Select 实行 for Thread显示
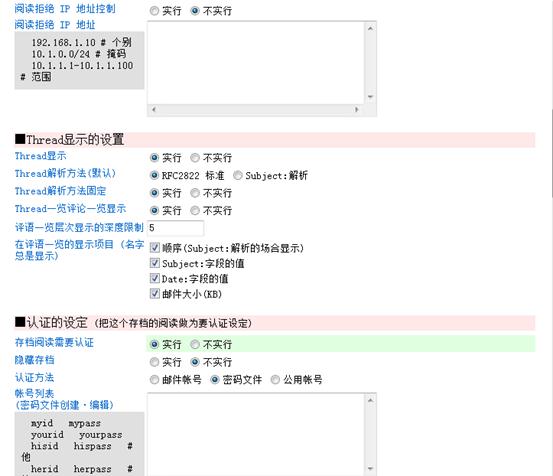Screen dimensions: 553x476 154,158
